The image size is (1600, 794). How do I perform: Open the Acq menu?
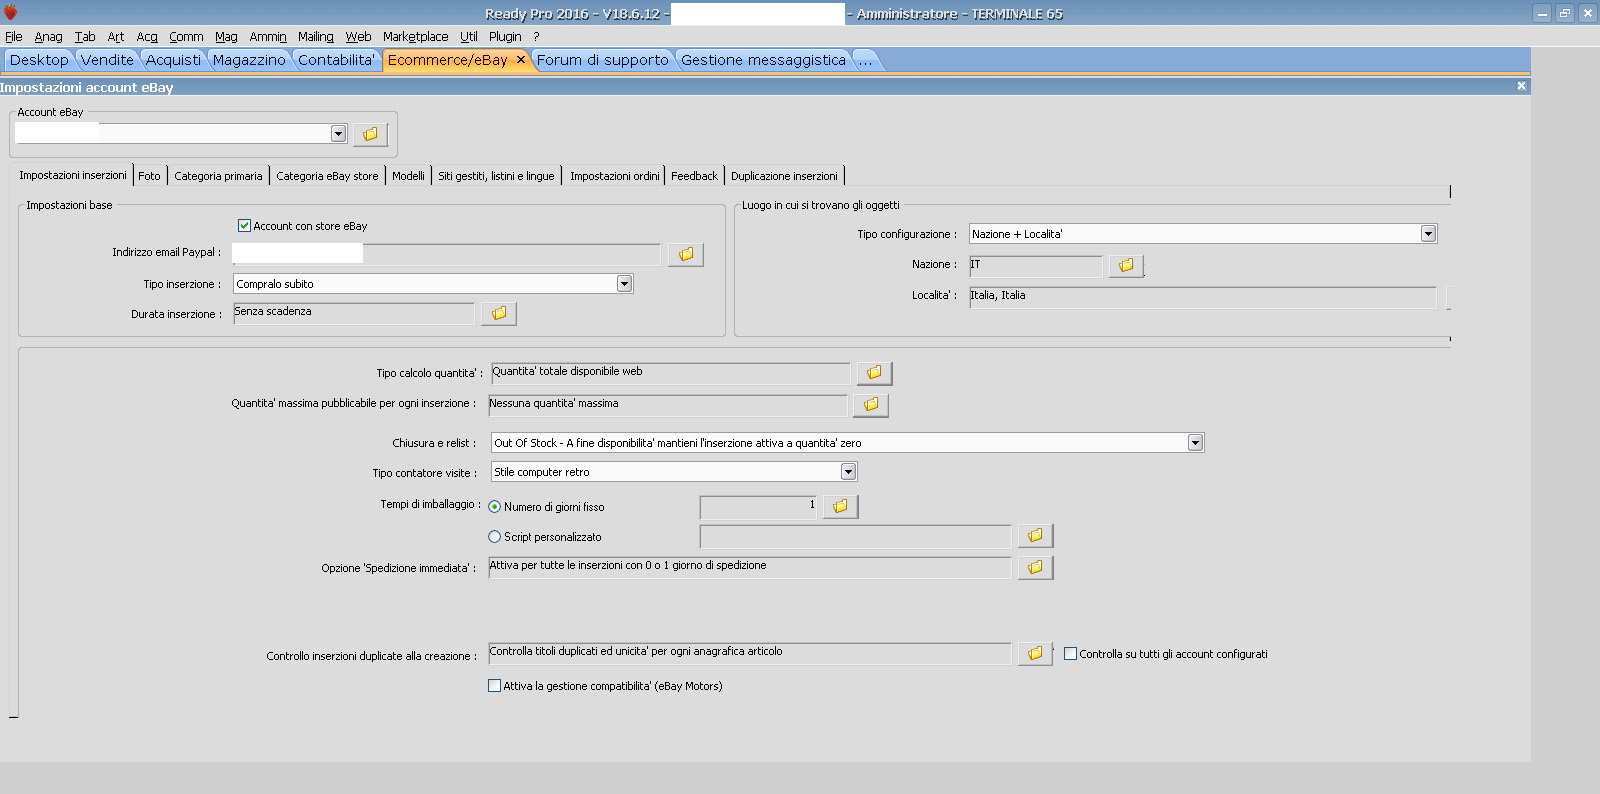(x=147, y=37)
